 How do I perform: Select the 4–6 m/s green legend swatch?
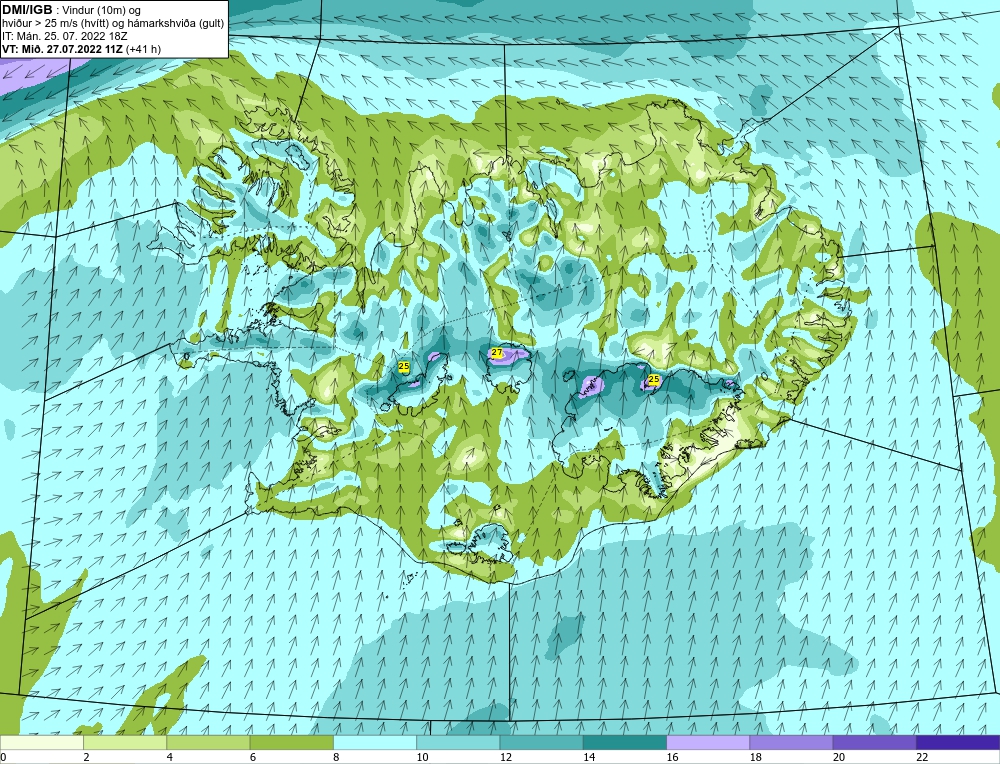208,742
